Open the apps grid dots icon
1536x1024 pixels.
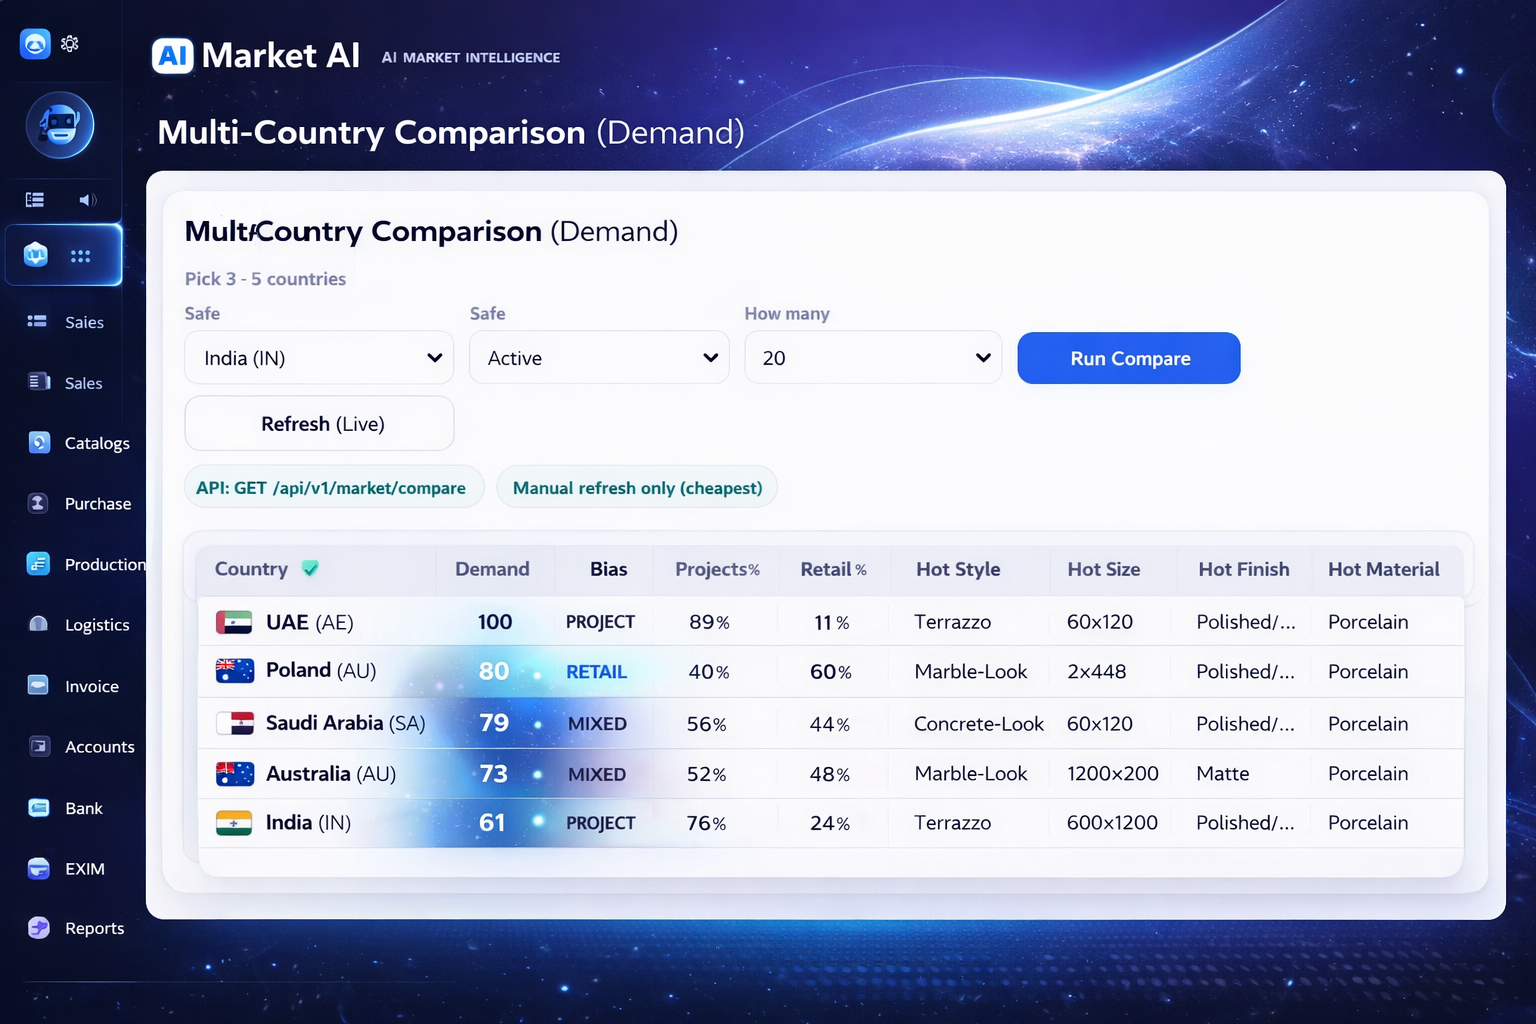[x=81, y=256]
